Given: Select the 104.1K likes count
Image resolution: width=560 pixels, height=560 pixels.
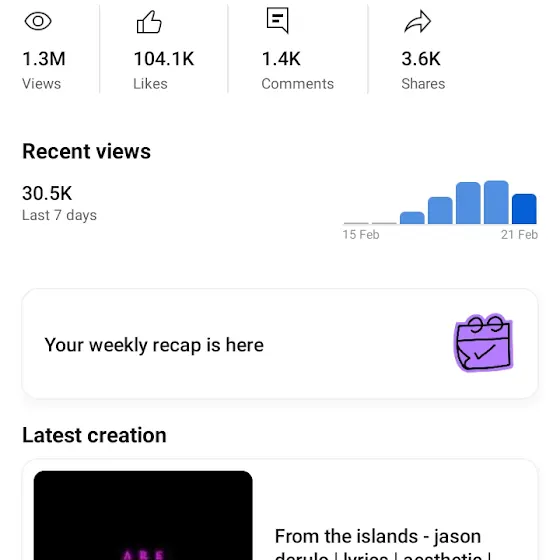Looking at the screenshot, I should click(164, 59).
